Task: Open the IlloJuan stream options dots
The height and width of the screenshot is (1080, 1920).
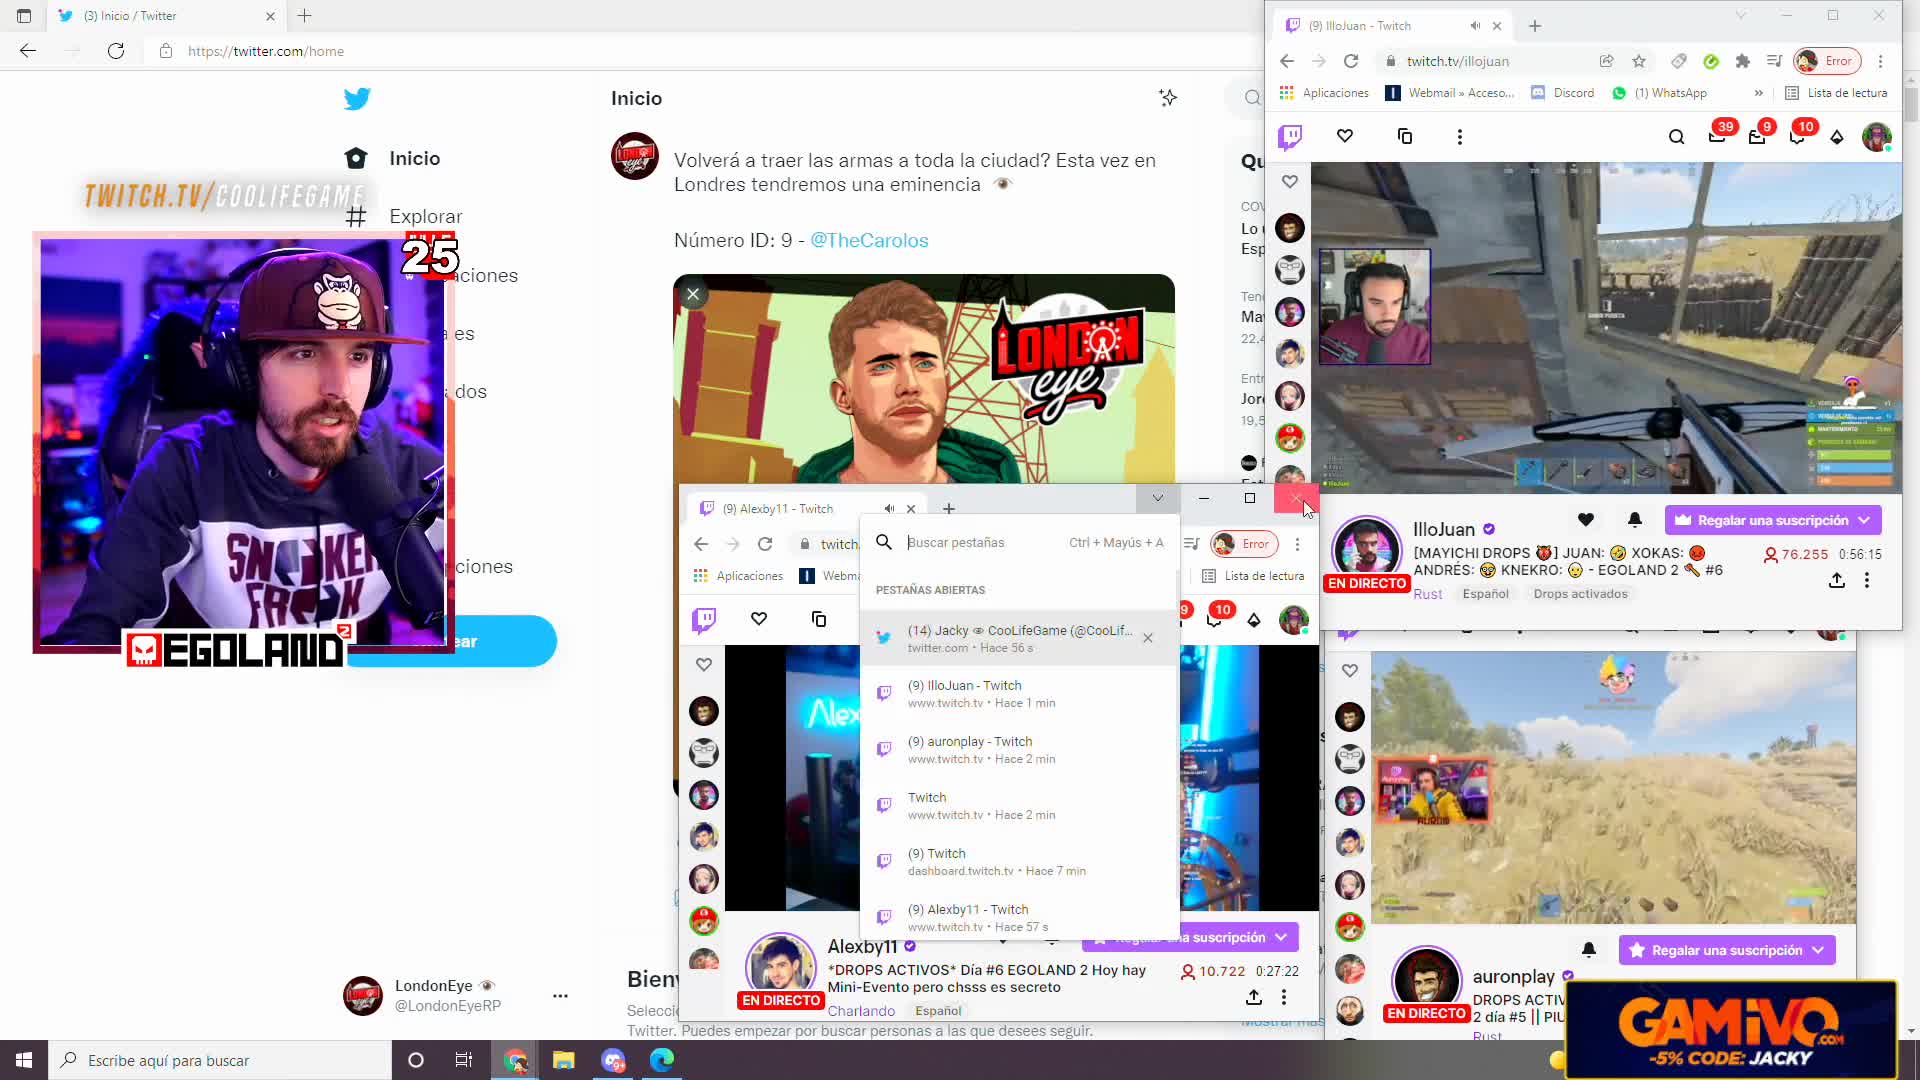Action: pyautogui.click(x=1866, y=580)
